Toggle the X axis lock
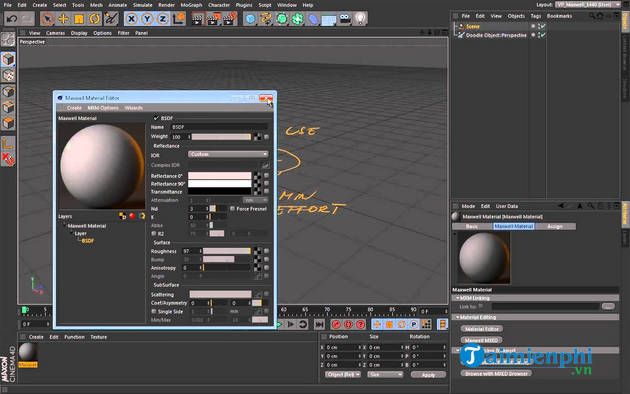This screenshot has width=630, height=394. pyautogui.click(x=131, y=19)
